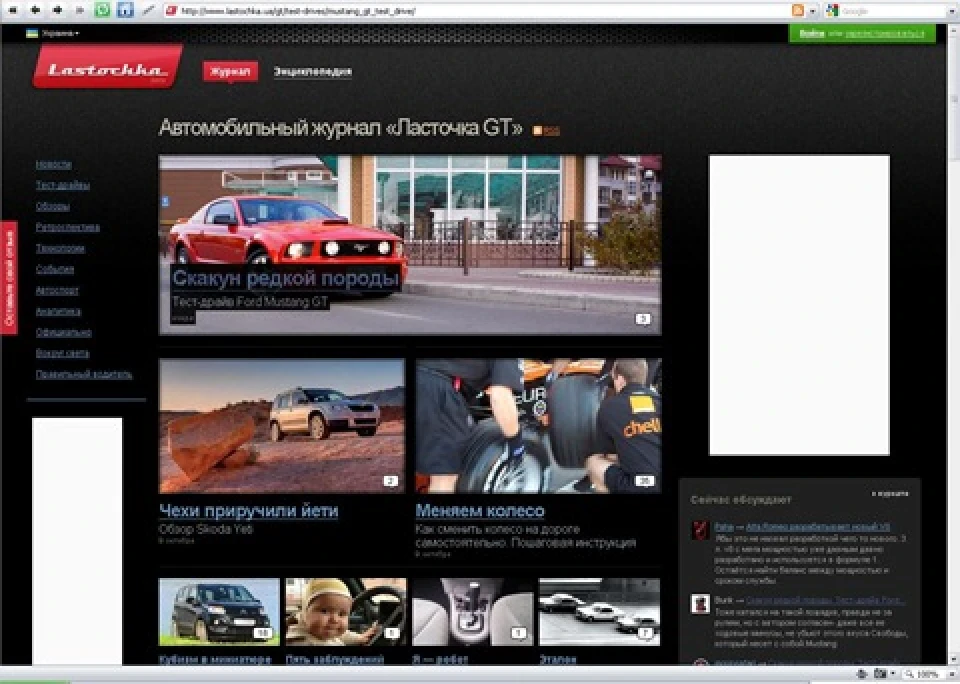The image size is (960, 684).
Task: Click the dark Citroen car thumbnail
Action: [219, 612]
